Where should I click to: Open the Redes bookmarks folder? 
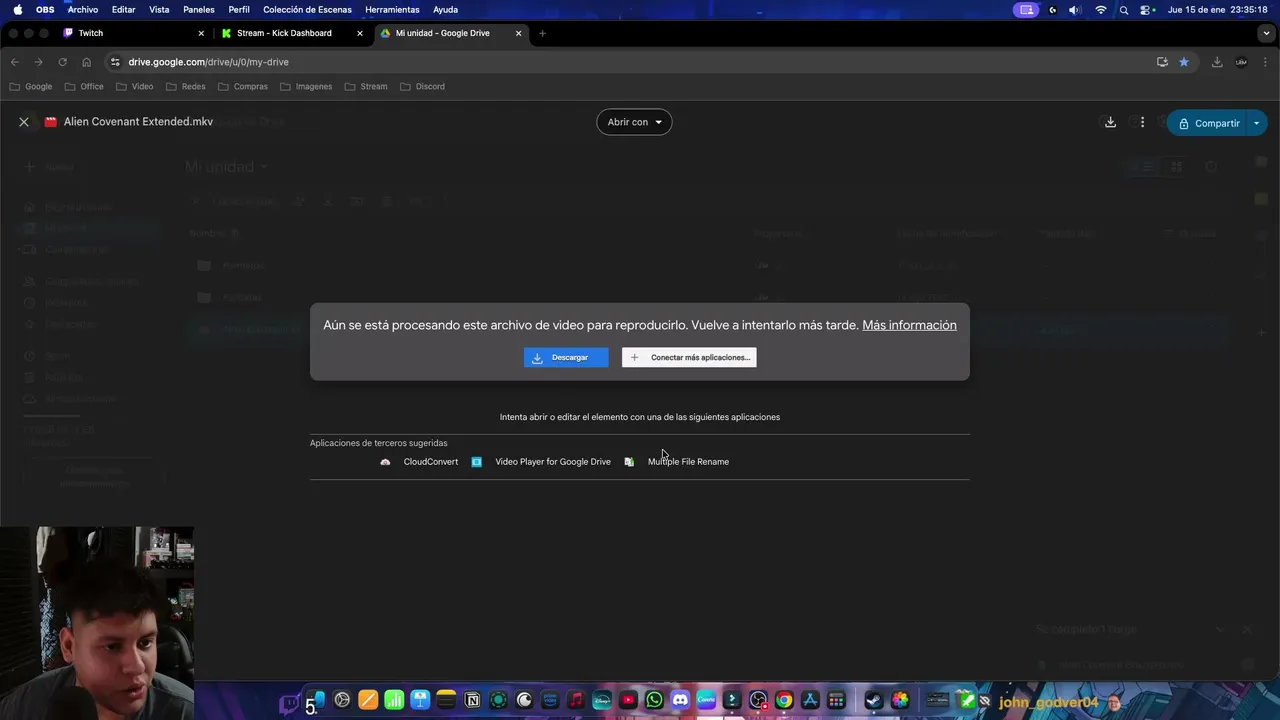coord(186,86)
